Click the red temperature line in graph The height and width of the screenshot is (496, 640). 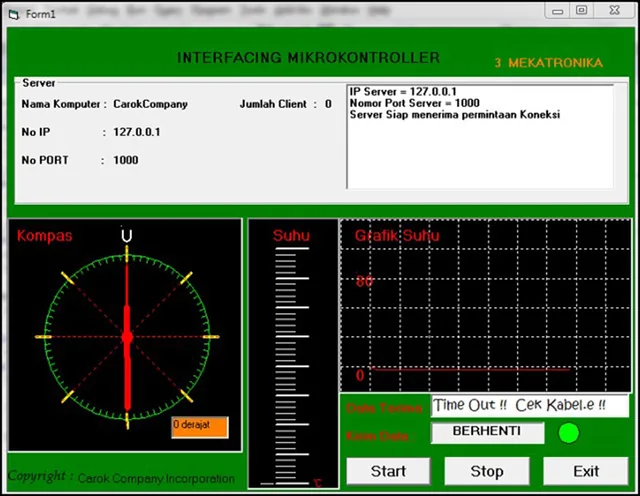[471, 369]
